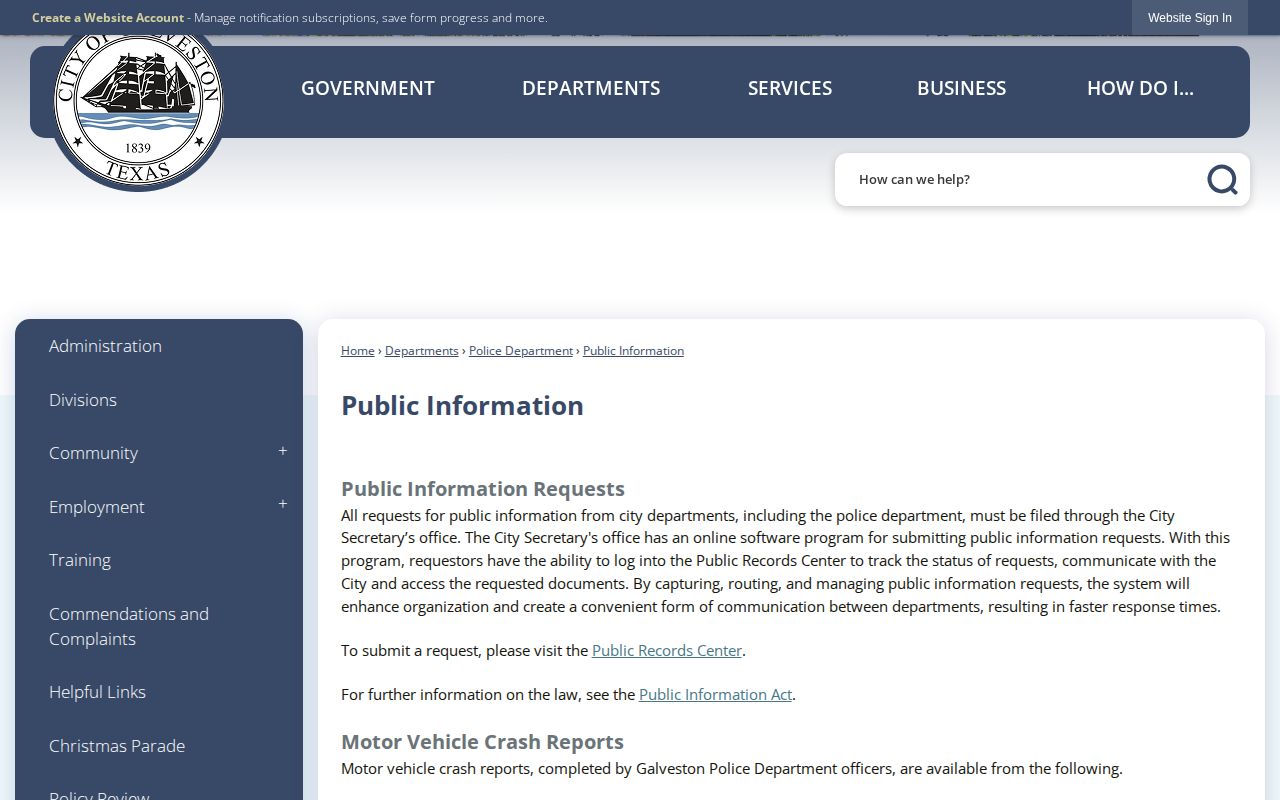The height and width of the screenshot is (800, 1280).
Task: Select Employment in the sidebar
Action: tap(96, 507)
